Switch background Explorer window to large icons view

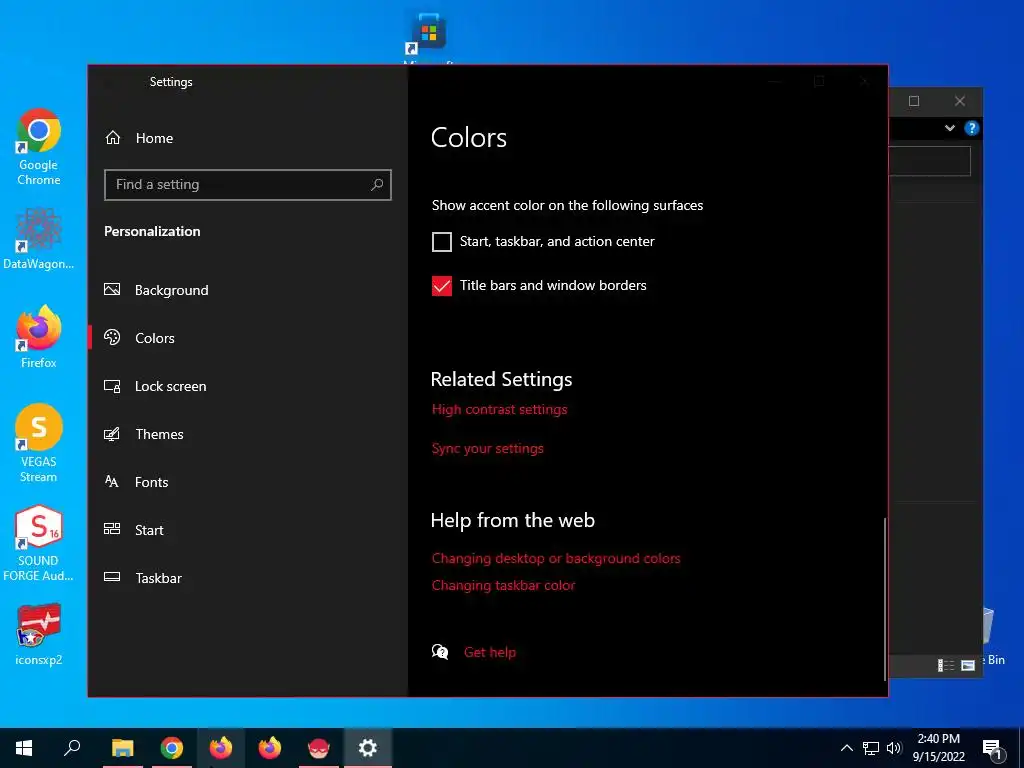click(968, 665)
